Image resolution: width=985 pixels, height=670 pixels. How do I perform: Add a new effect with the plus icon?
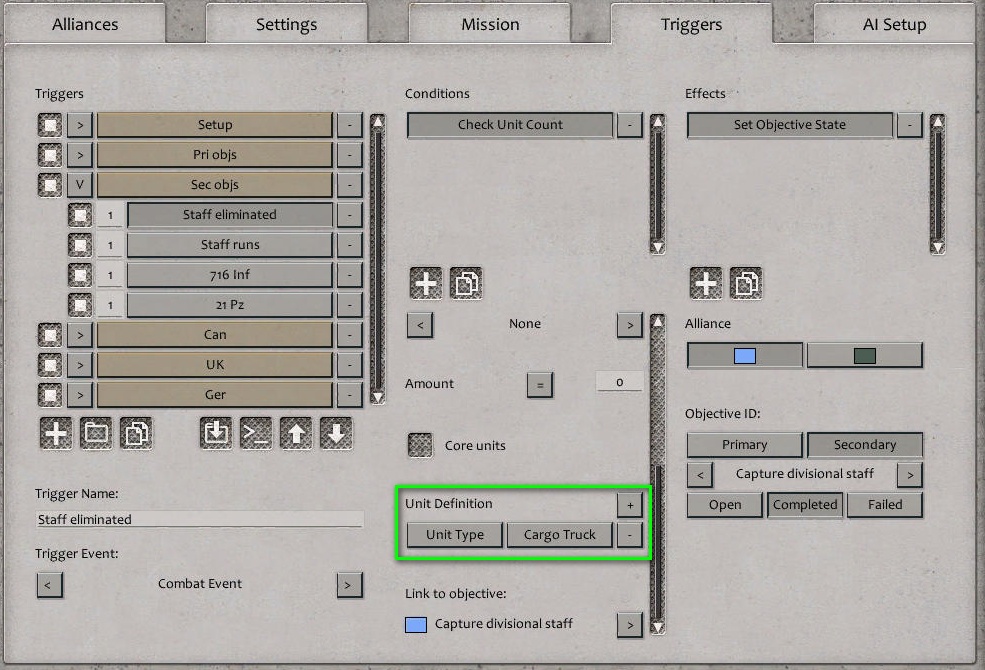coord(706,283)
